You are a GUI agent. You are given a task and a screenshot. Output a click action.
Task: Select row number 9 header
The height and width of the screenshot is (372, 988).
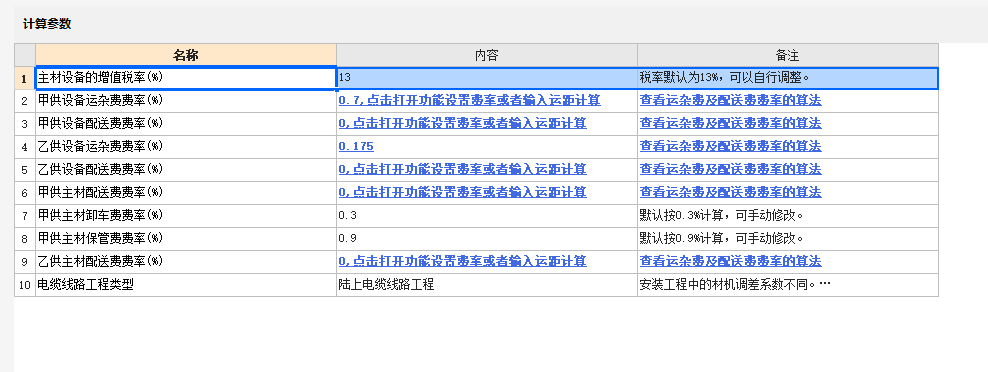[25, 261]
